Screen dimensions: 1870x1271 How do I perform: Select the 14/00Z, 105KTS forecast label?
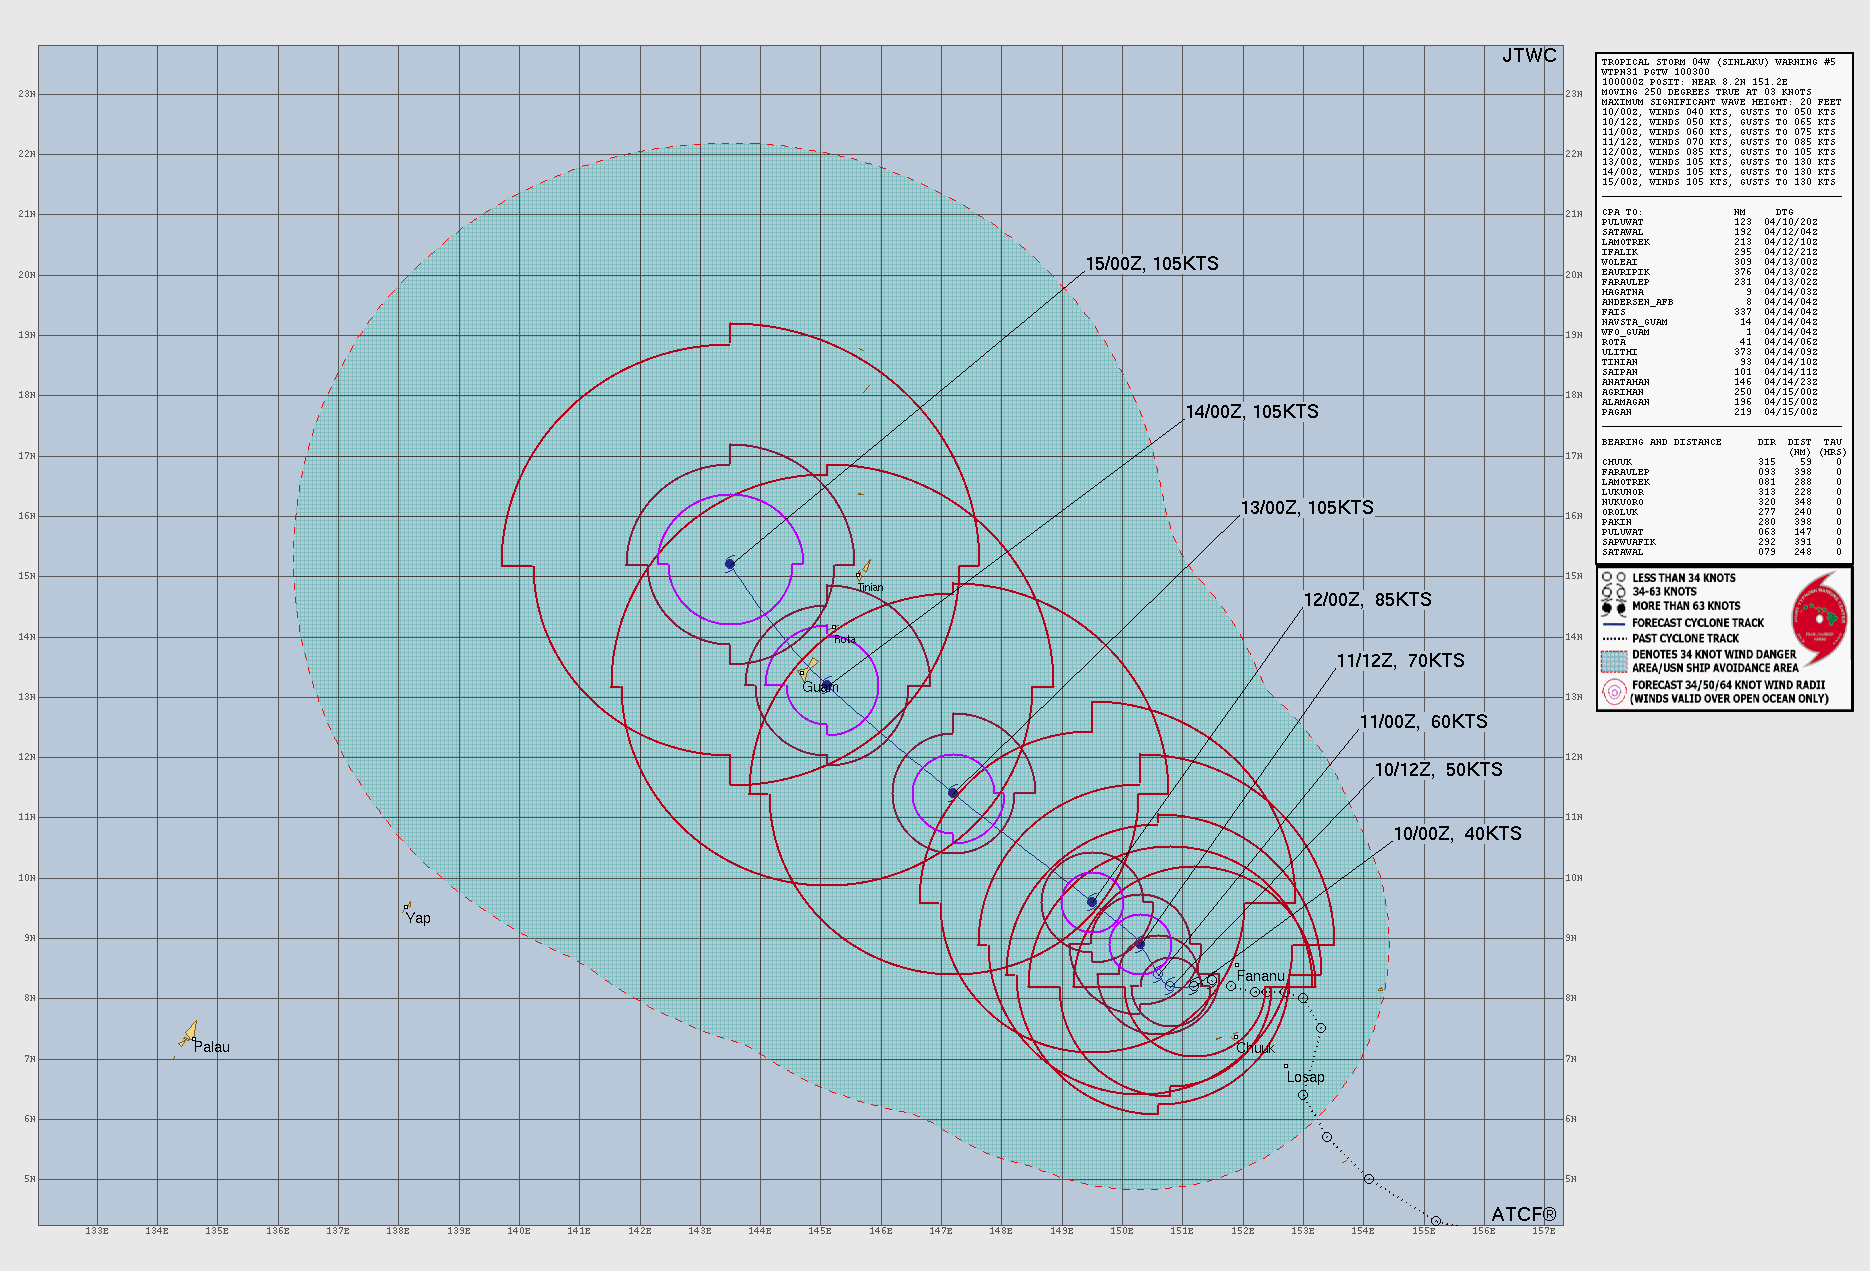[x=1252, y=412]
